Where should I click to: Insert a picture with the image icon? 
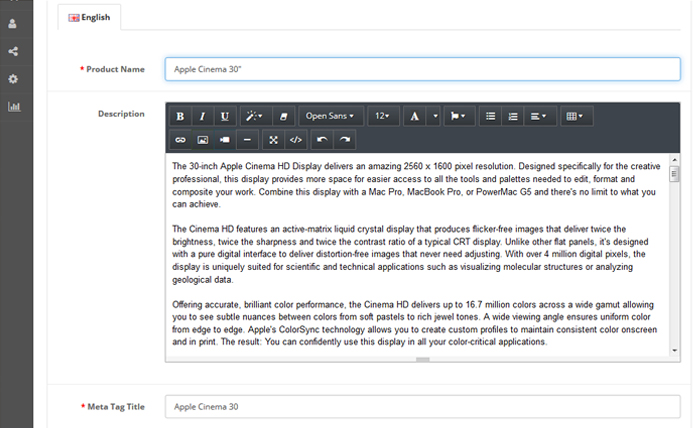click(x=202, y=140)
